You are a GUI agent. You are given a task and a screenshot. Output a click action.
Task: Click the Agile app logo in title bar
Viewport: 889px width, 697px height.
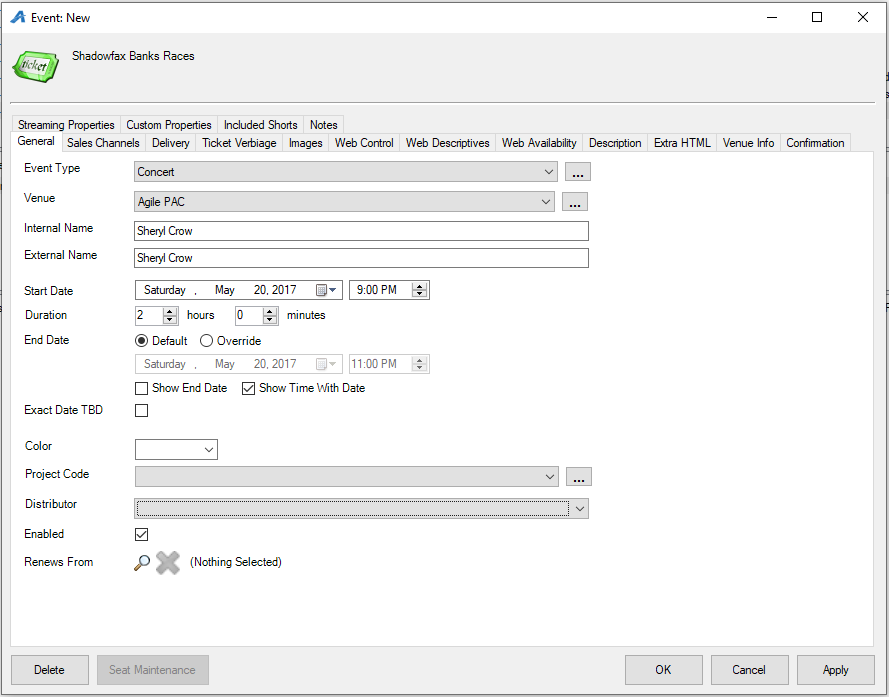click(x=18, y=18)
